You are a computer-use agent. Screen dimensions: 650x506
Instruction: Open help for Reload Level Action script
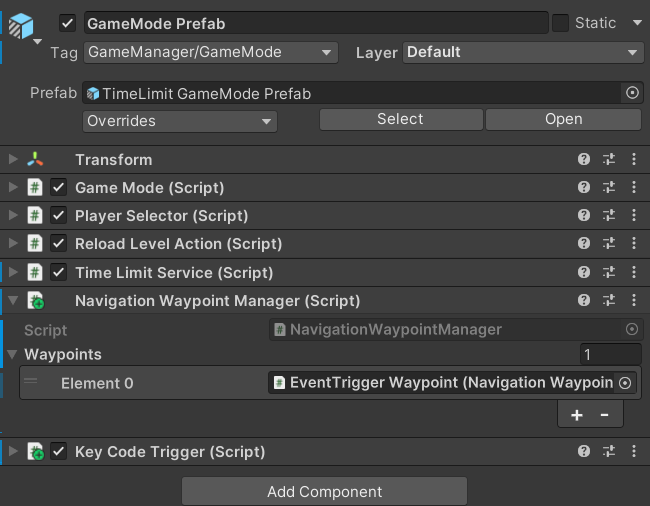584,243
